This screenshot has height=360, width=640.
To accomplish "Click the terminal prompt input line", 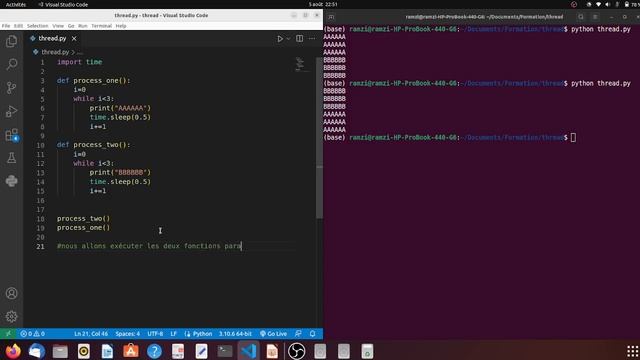I will pos(573,138).
